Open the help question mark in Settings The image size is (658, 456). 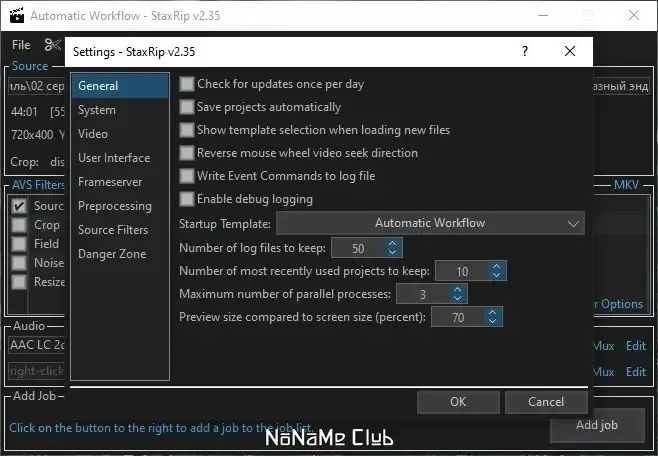[x=525, y=51]
